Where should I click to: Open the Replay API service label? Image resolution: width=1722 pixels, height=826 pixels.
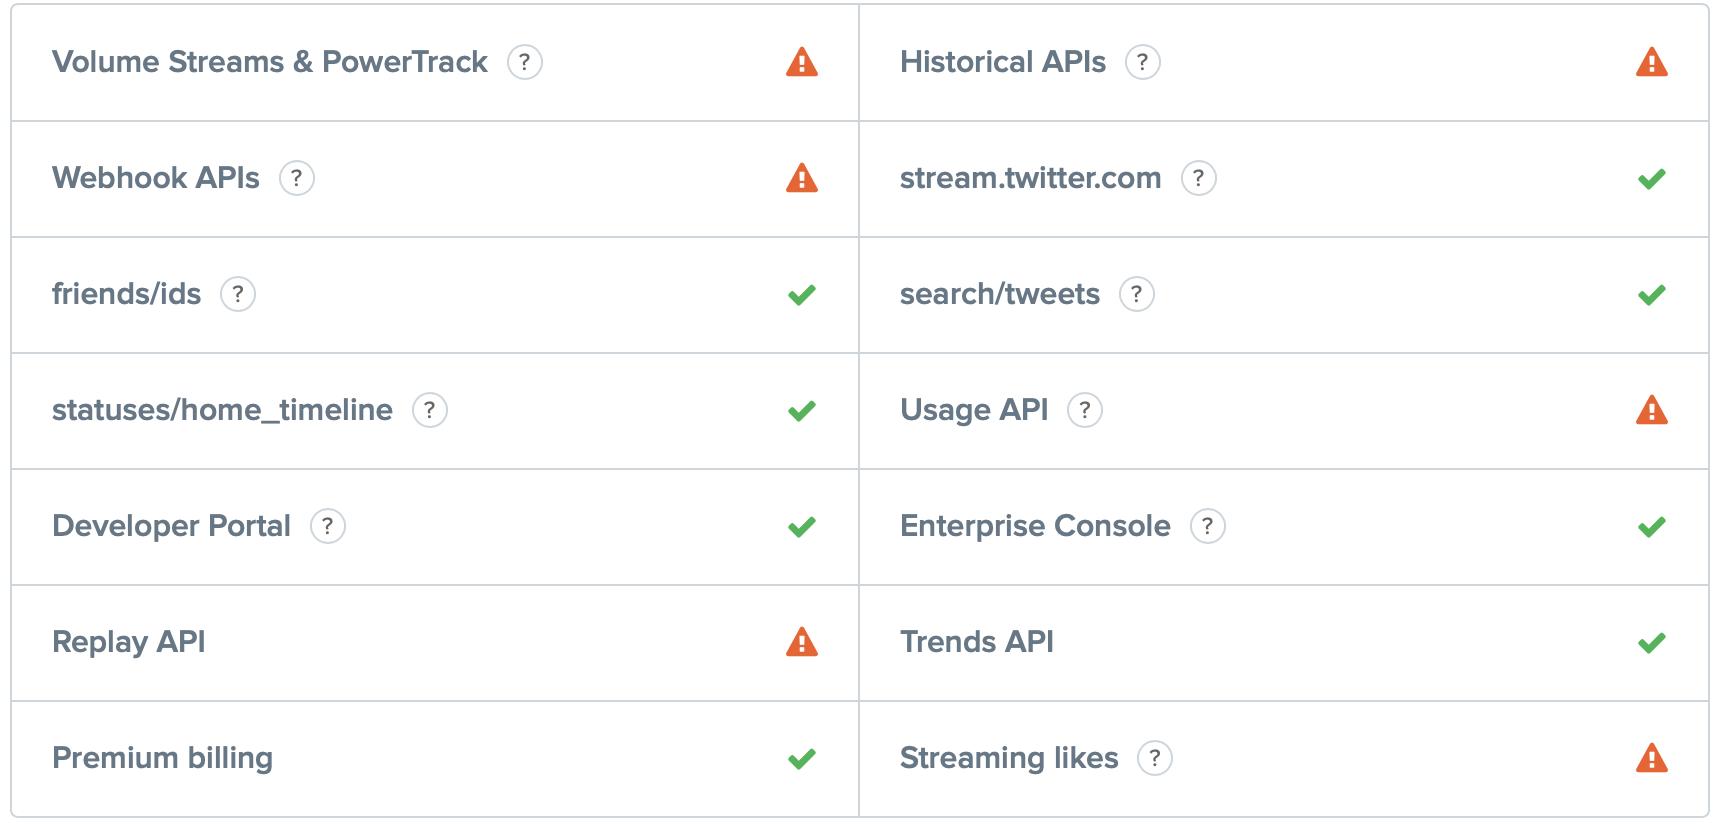pos(129,642)
